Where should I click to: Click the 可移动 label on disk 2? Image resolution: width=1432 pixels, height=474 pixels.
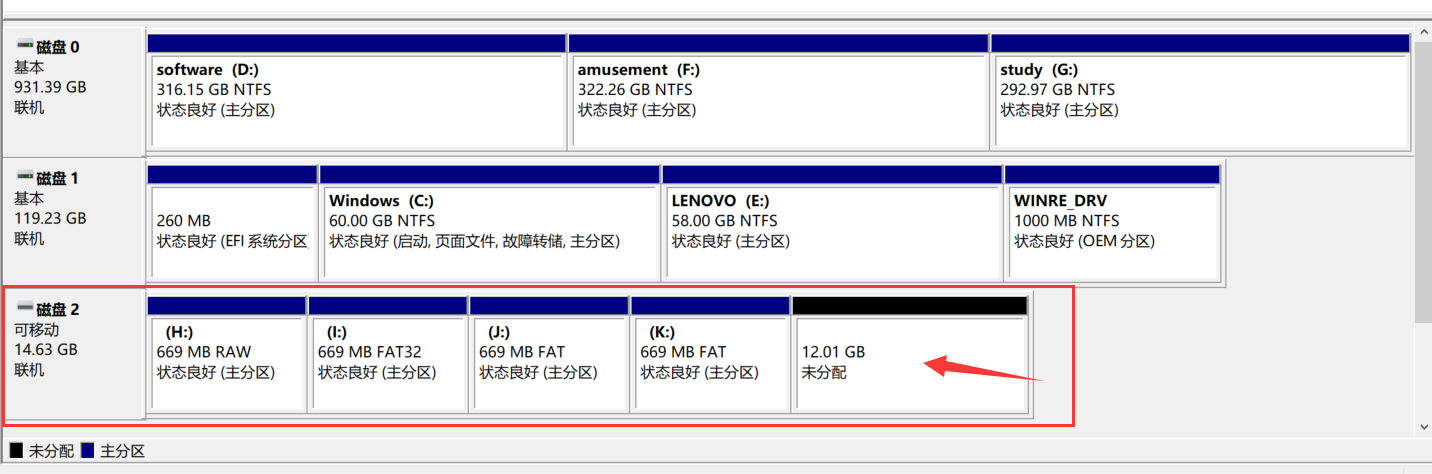(x=36, y=329)
